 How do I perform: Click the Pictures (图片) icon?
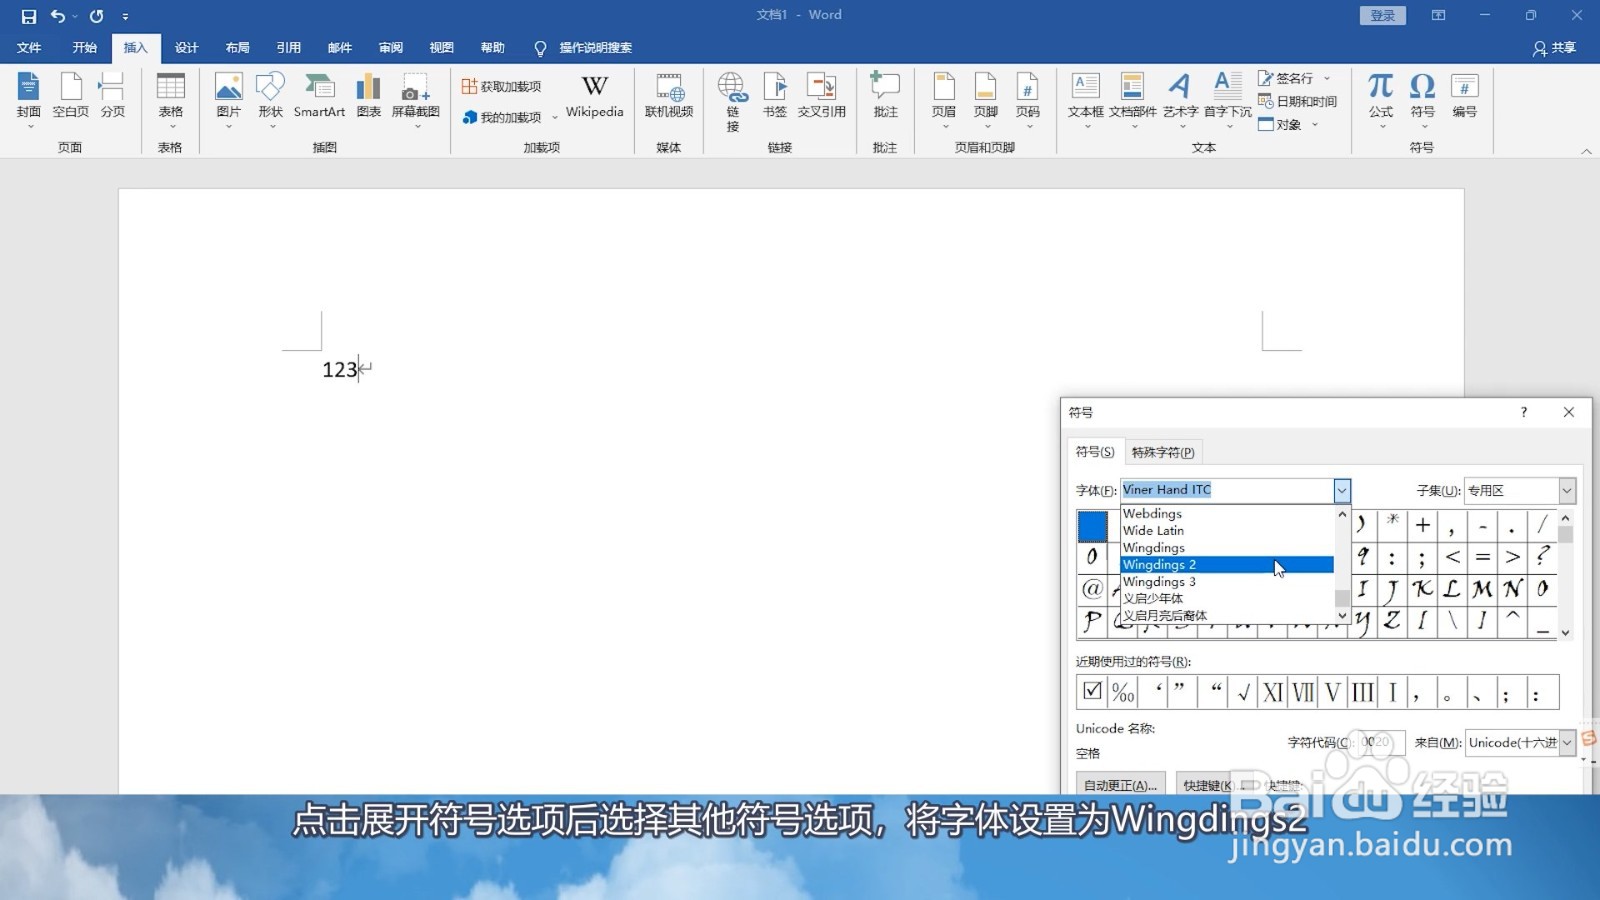(229, 100)
